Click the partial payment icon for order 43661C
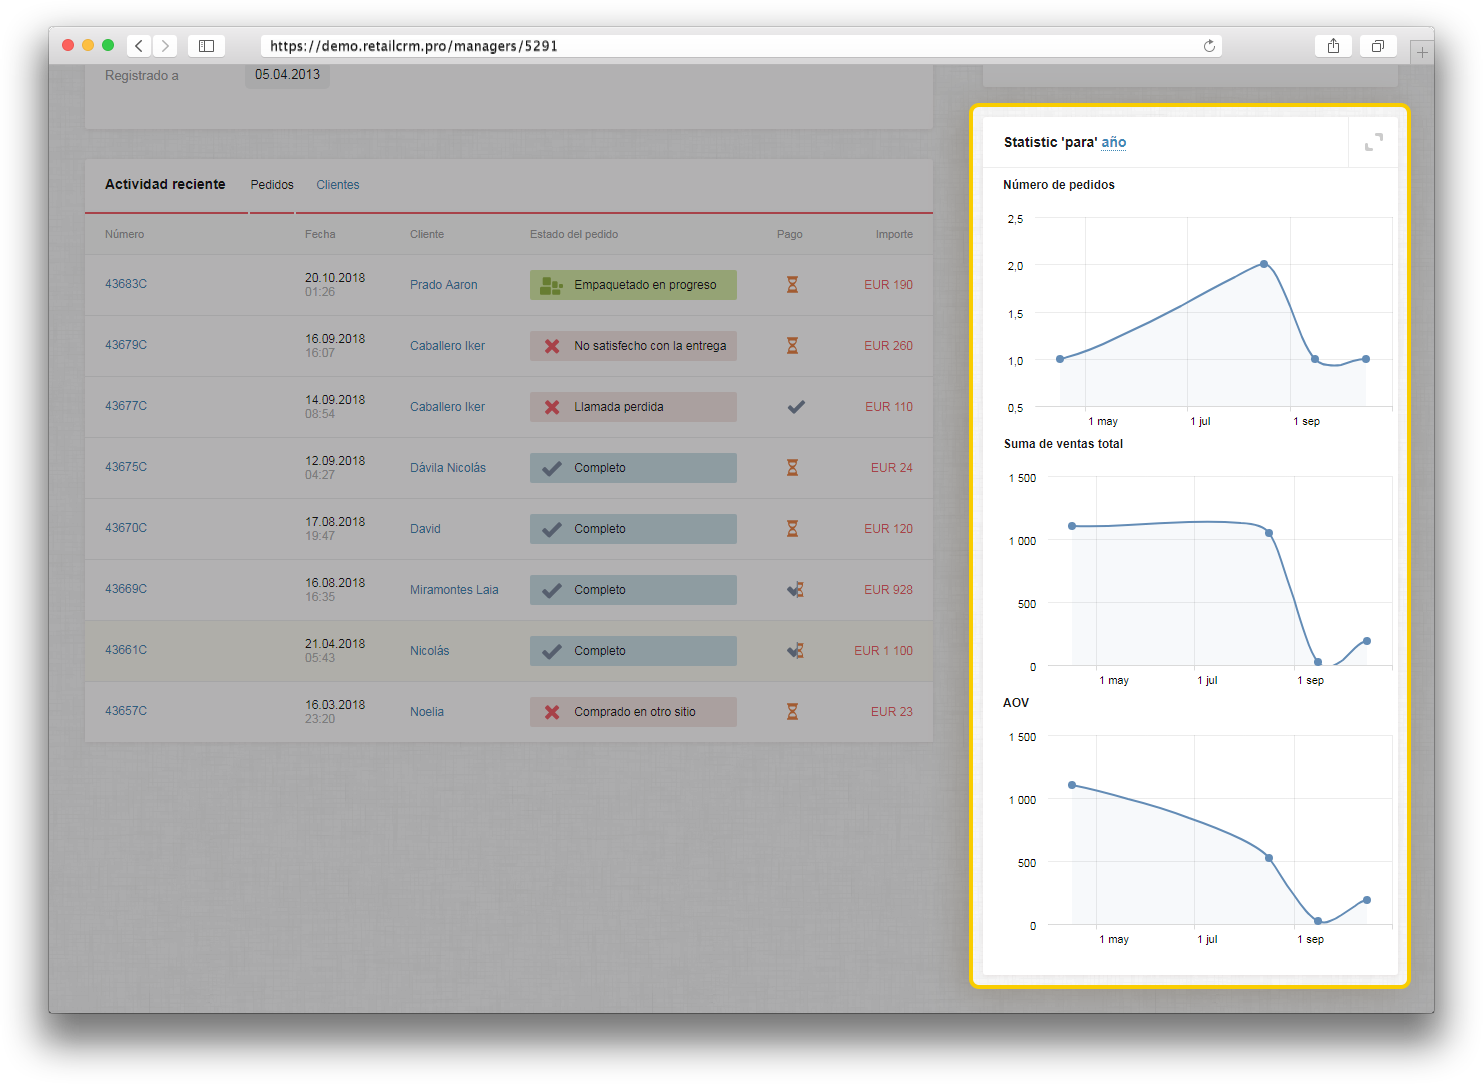Viewport: 1483px width, 1084px height. 795,651
